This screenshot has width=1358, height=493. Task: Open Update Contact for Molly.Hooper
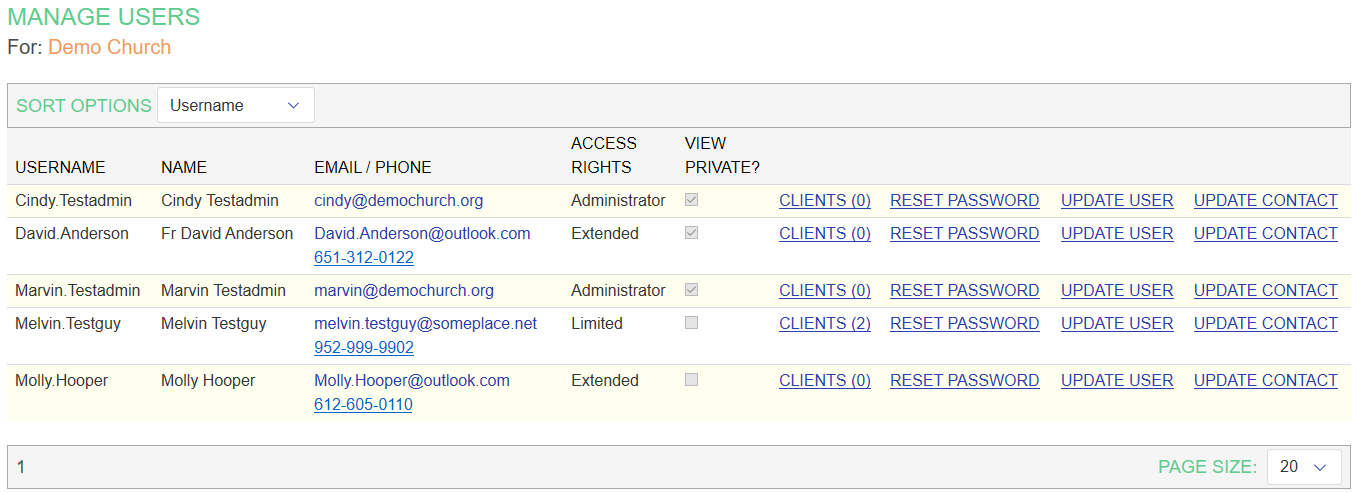tap(1265, 381)
